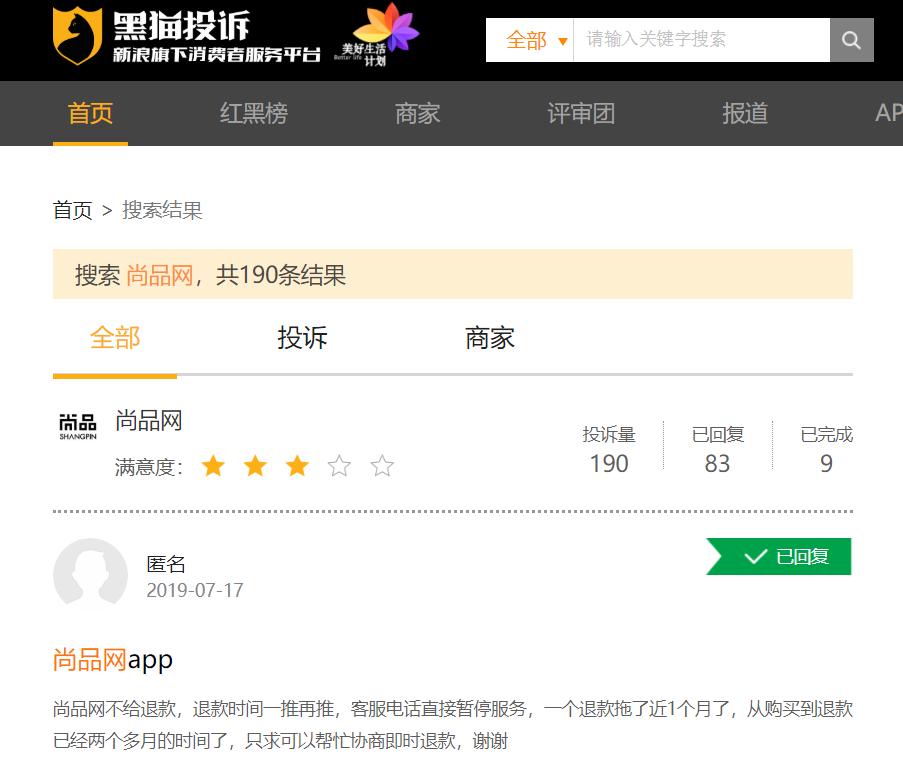Click the anonymous user avatar
This screenshot has width=903, height=774.
tap(90, 575)
